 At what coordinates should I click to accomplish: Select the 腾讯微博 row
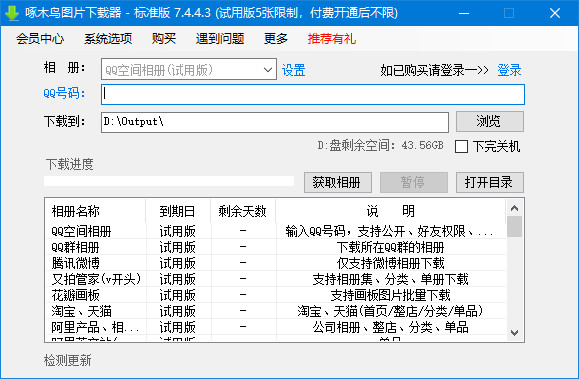[x=275, y=263]
